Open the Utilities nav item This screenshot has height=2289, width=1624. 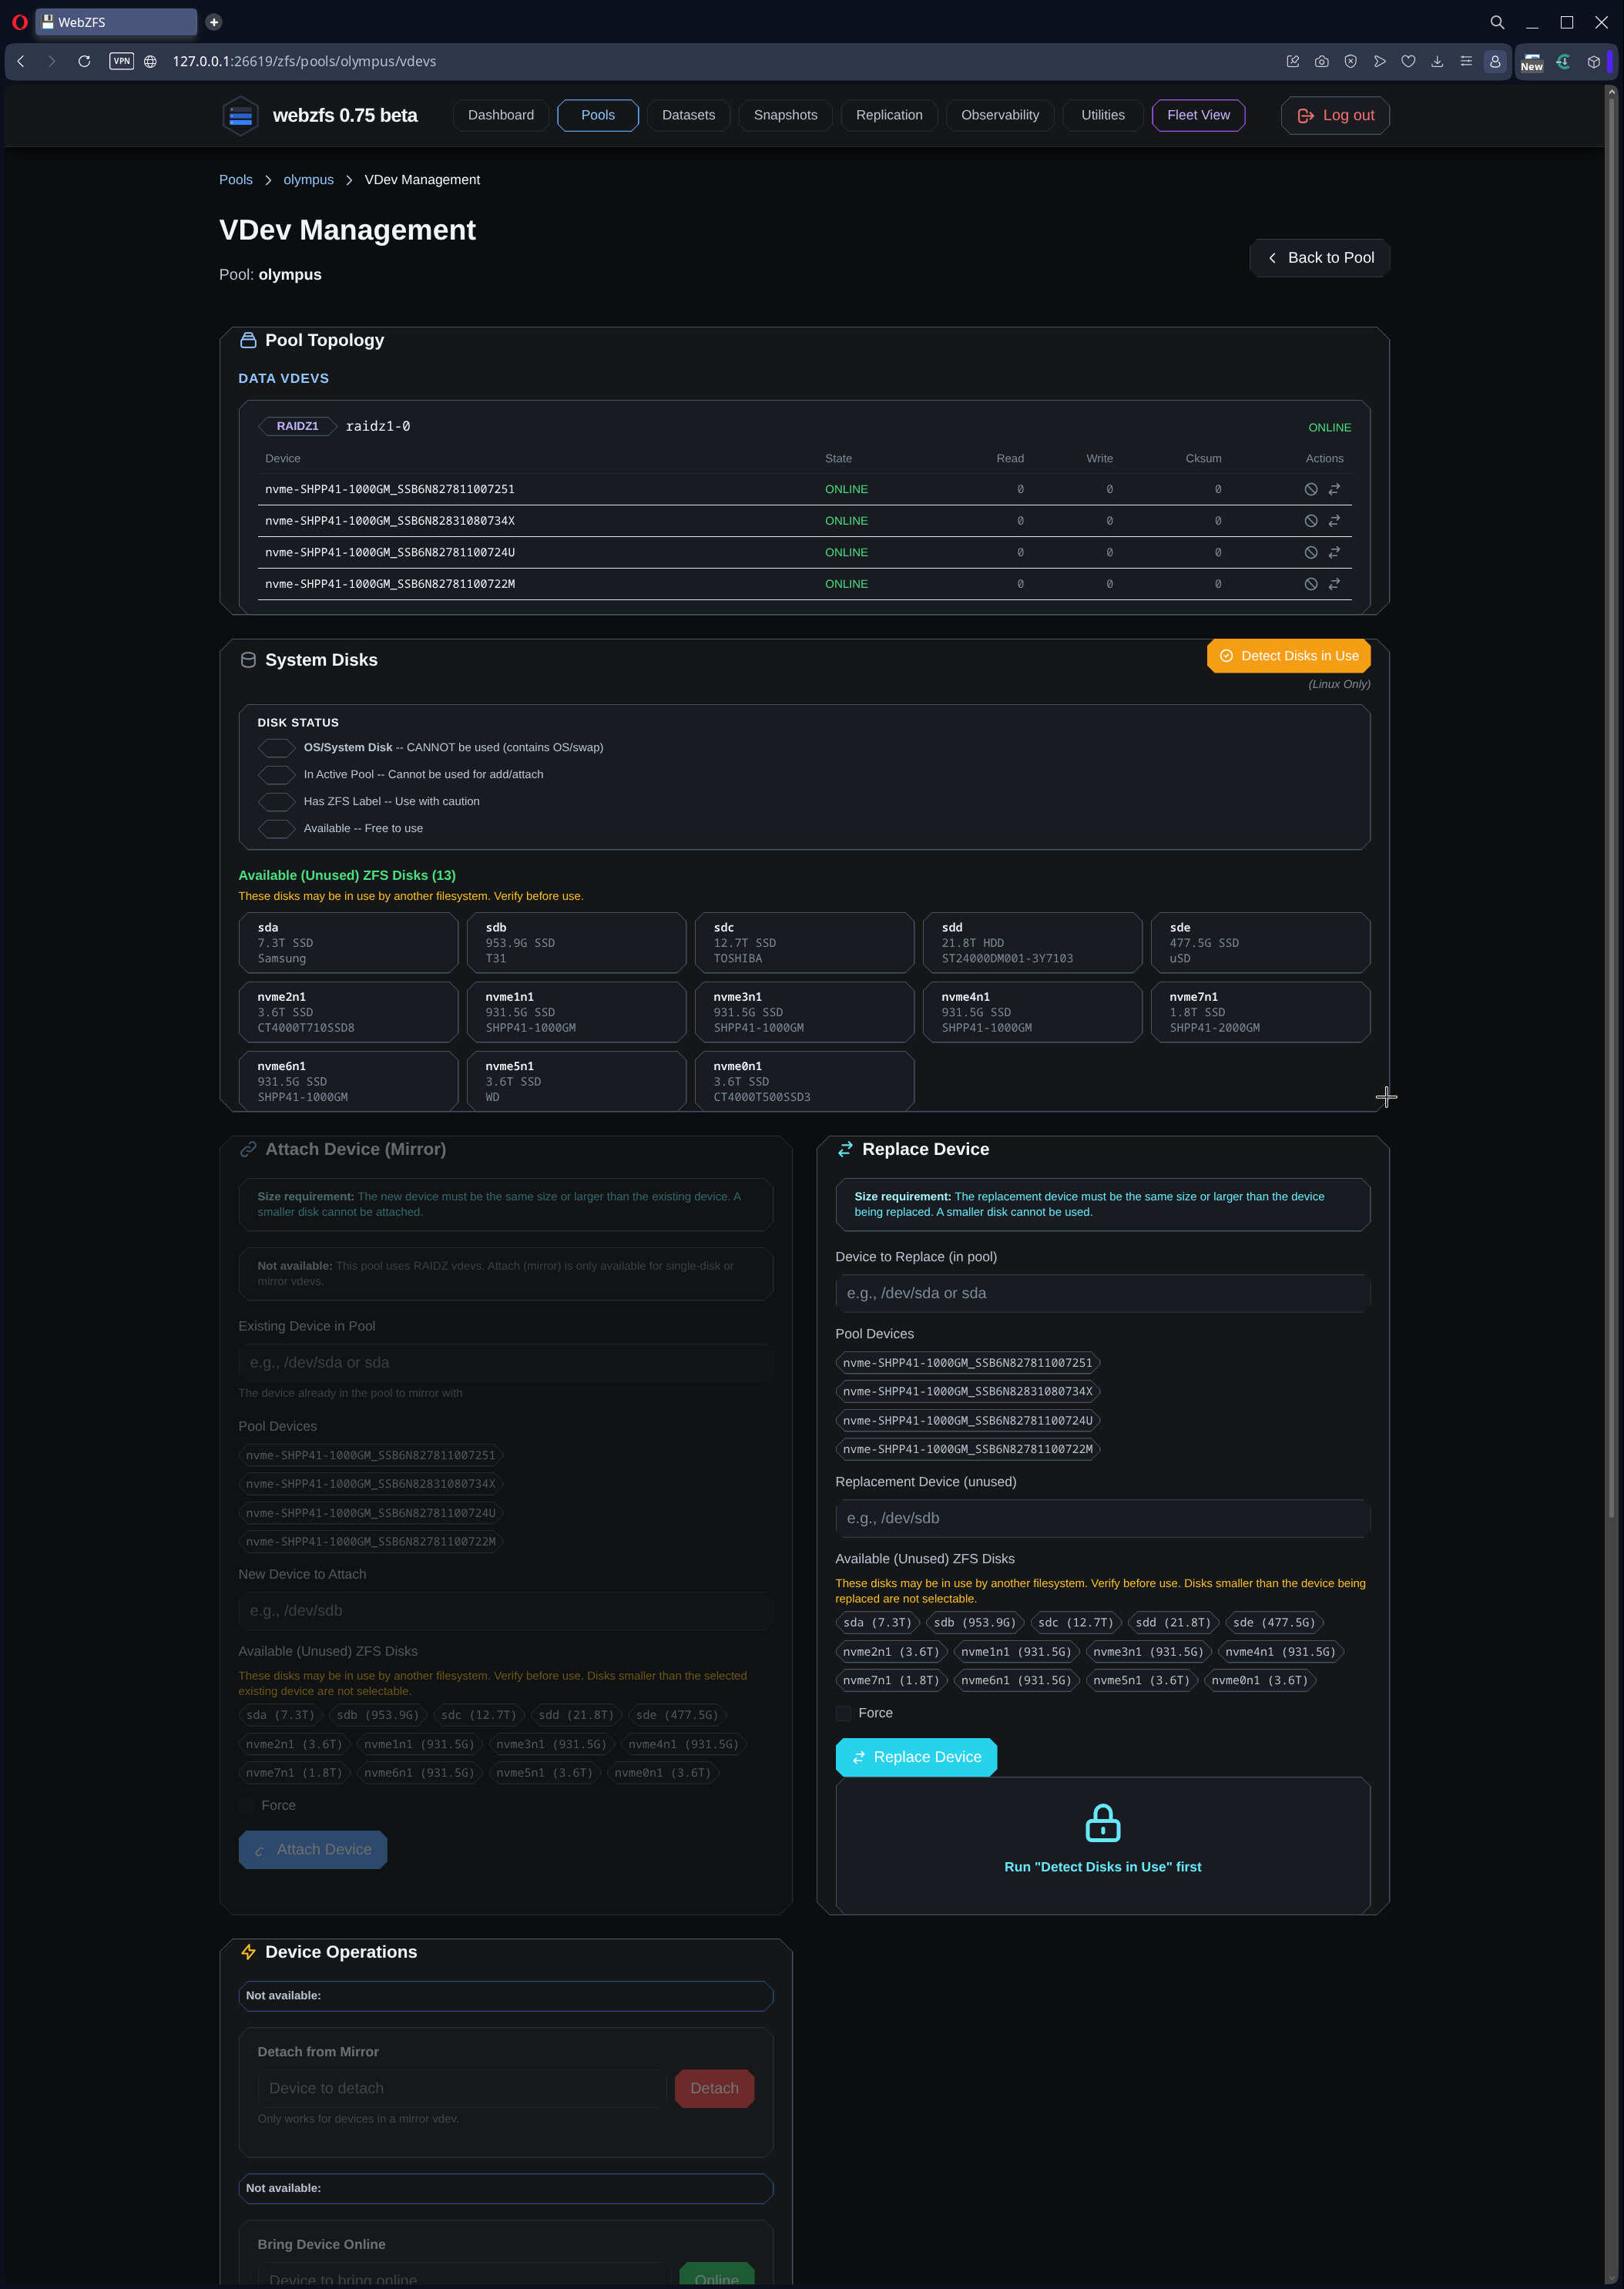[x=1103, y=115]
